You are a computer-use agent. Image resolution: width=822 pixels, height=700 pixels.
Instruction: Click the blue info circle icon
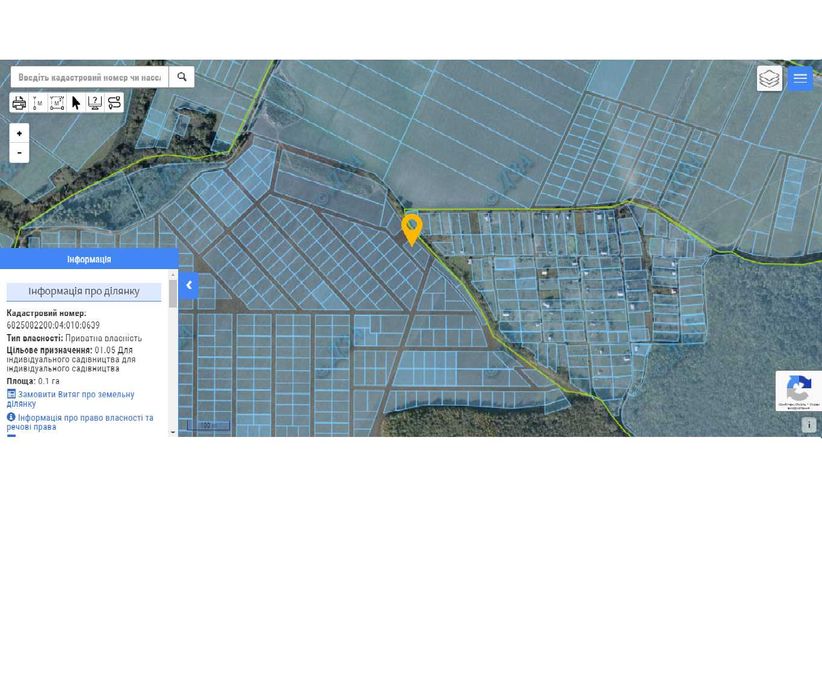click(x=11, y=417)
